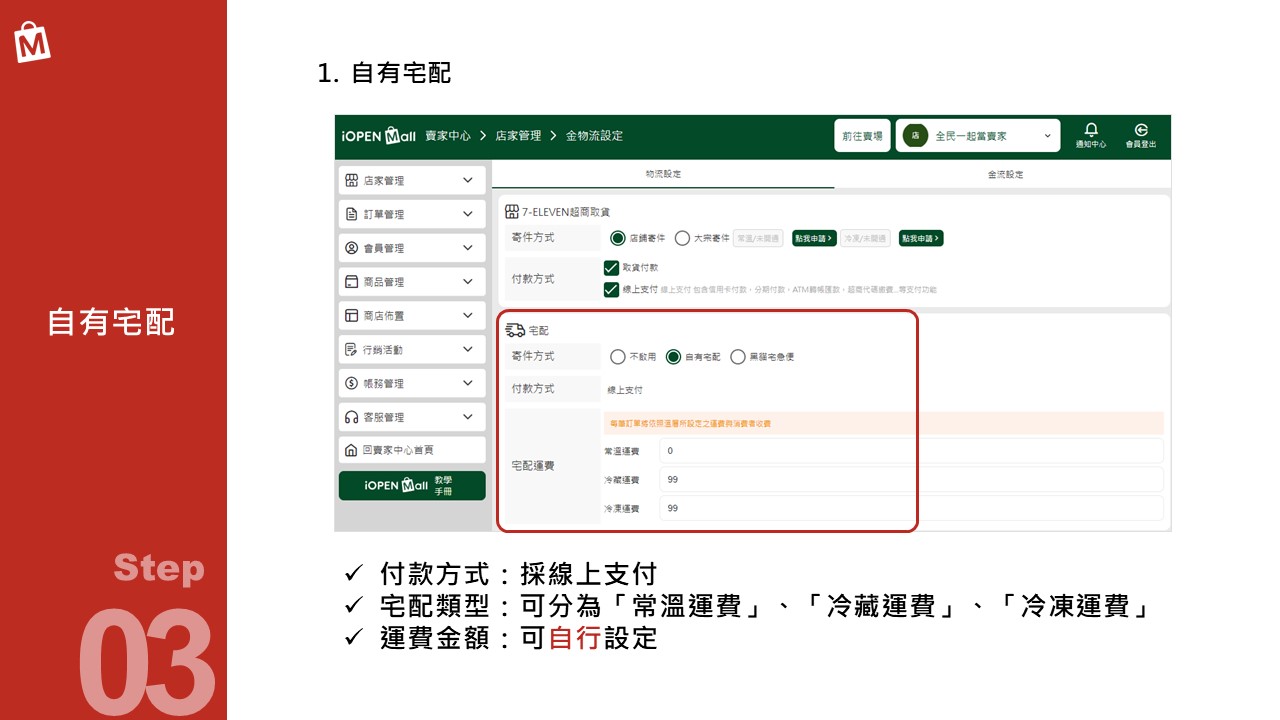Select the 大宗寄件 radio option

click(682, 237)
